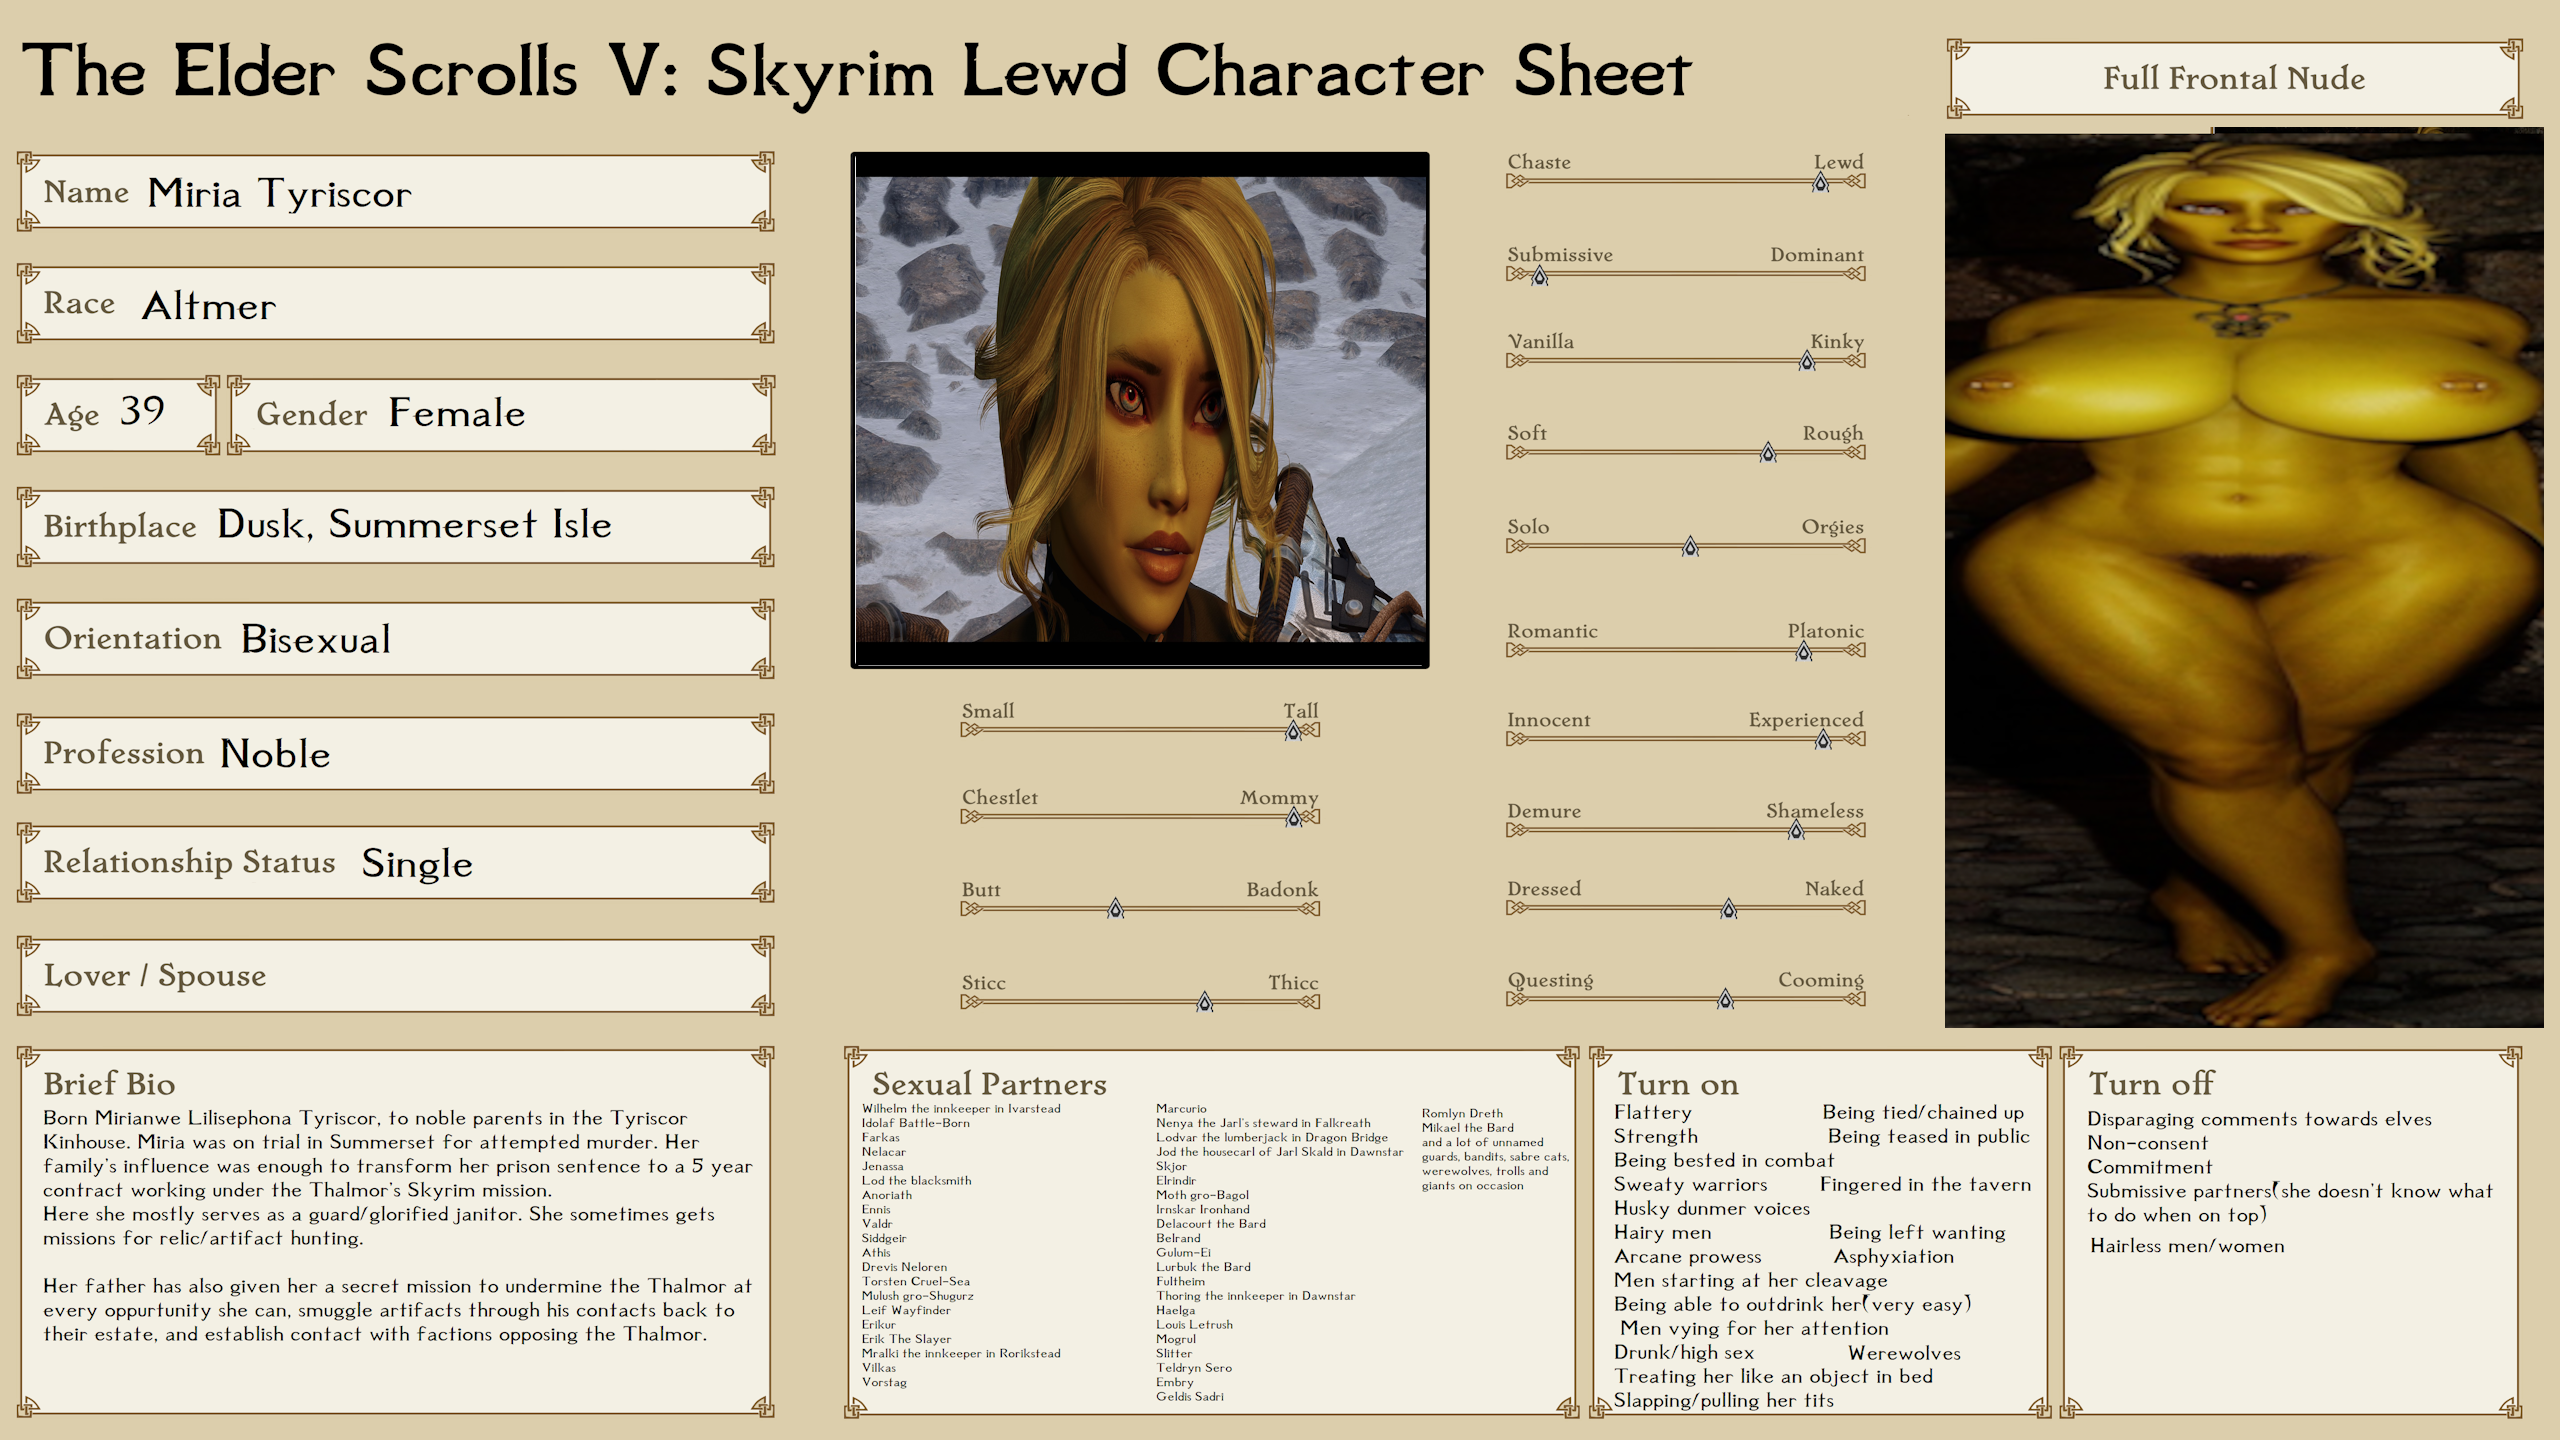Viewport: 2560px width, 1440px height.
Task: Select the Delacourt the Bard entry
Action: [x=1211, y=1224]
